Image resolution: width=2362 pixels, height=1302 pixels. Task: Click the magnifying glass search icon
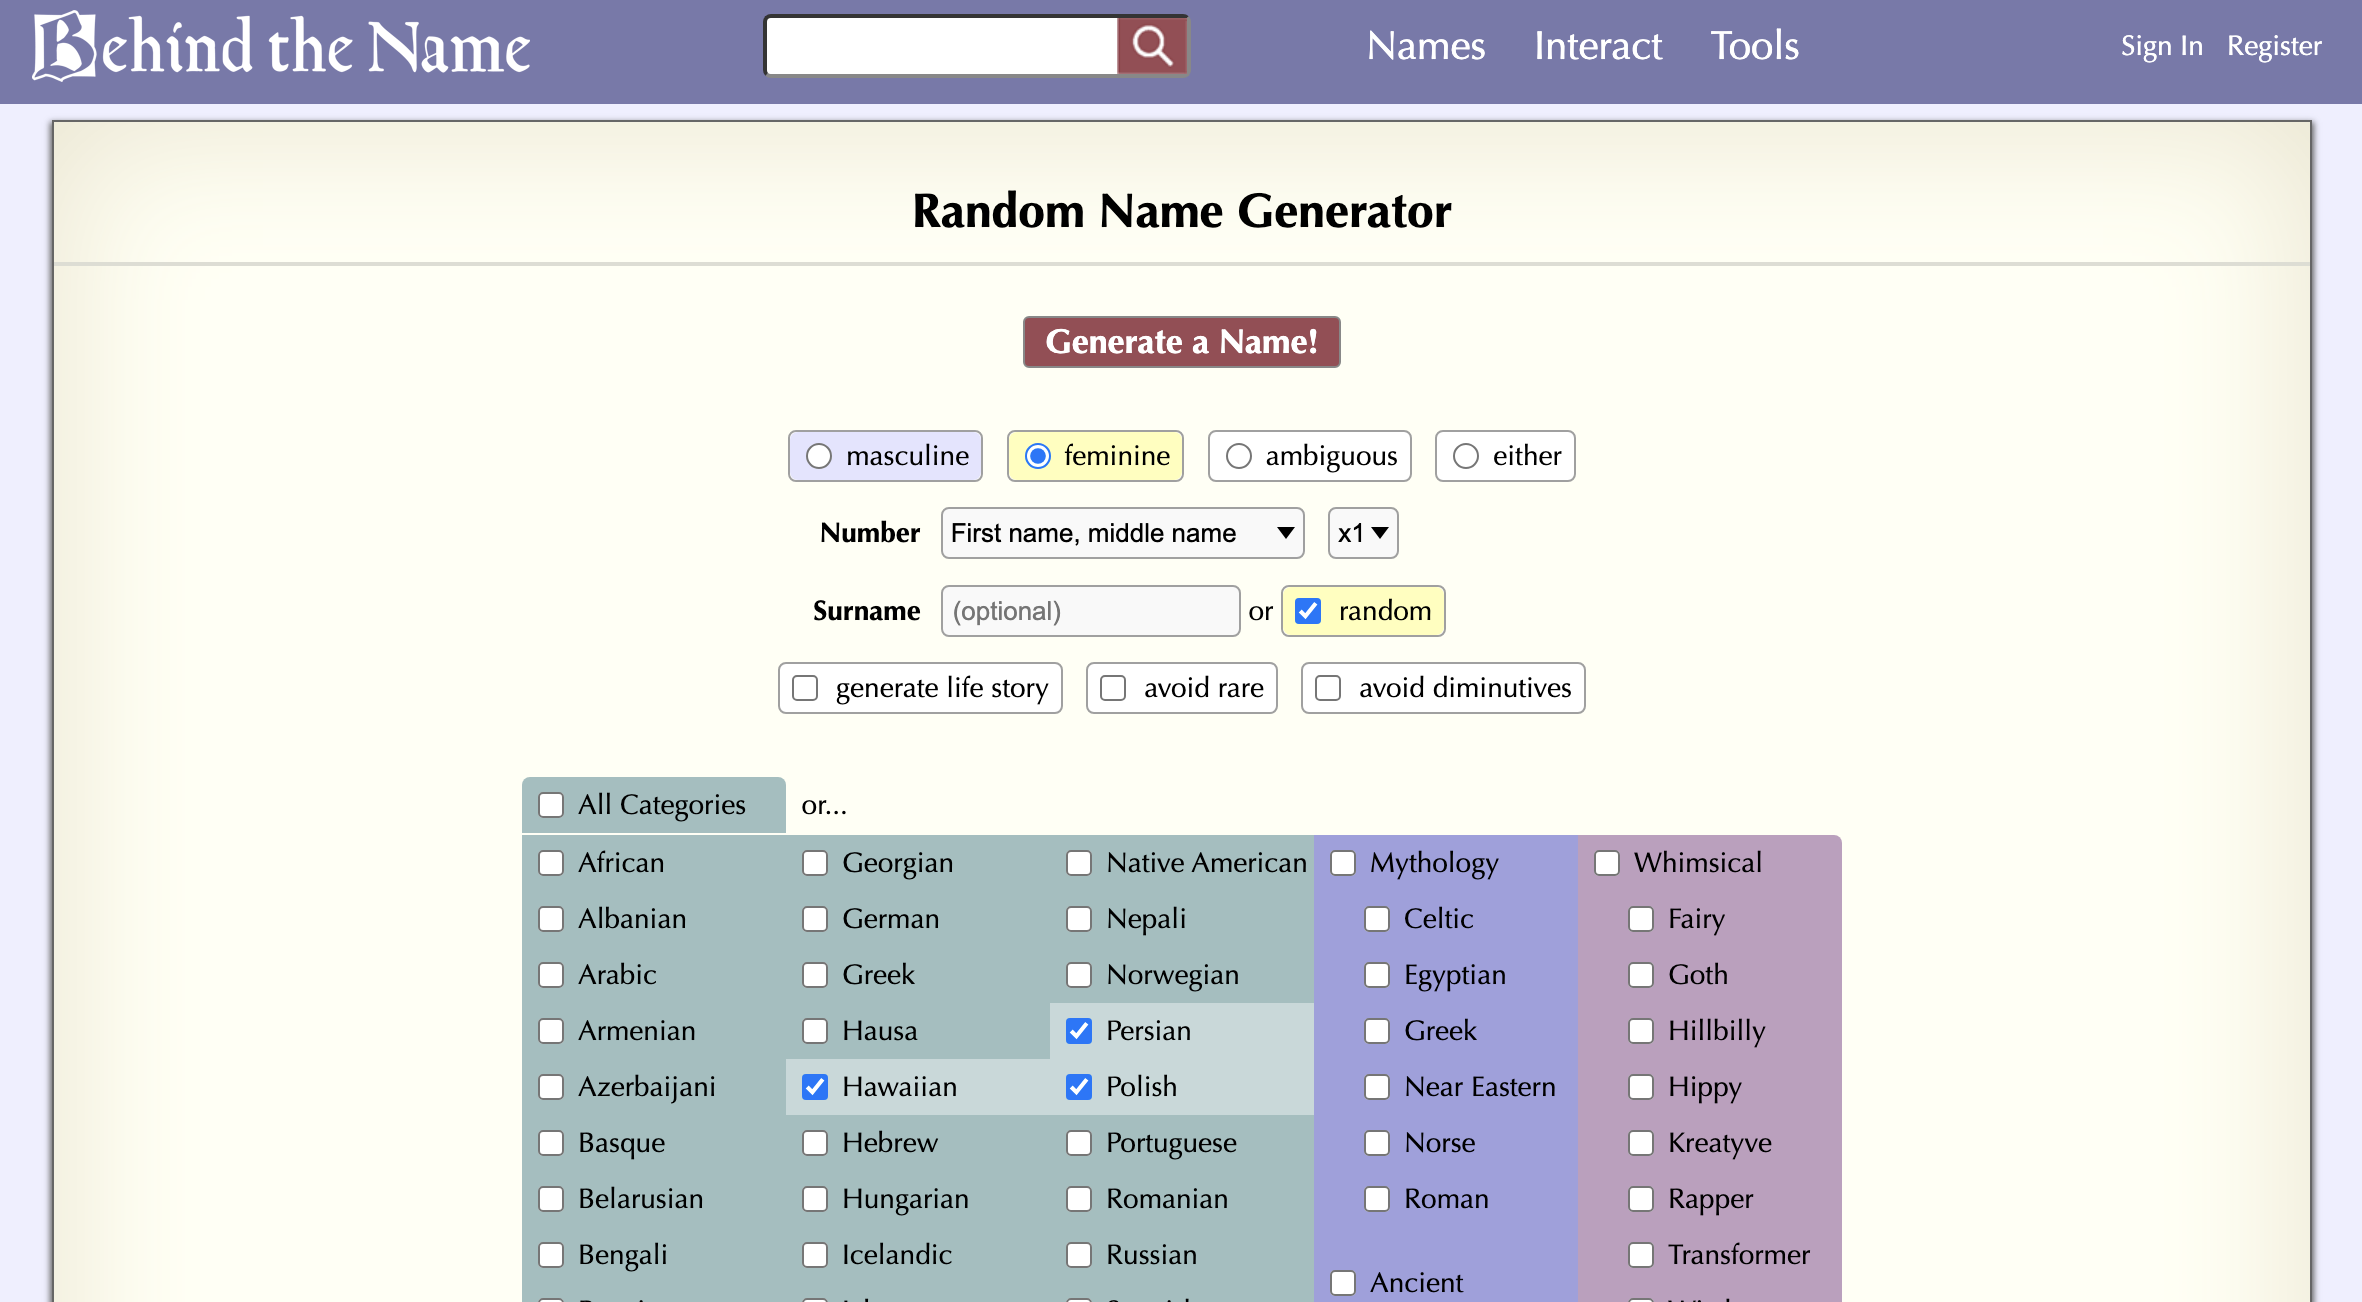coord(1152,46)
